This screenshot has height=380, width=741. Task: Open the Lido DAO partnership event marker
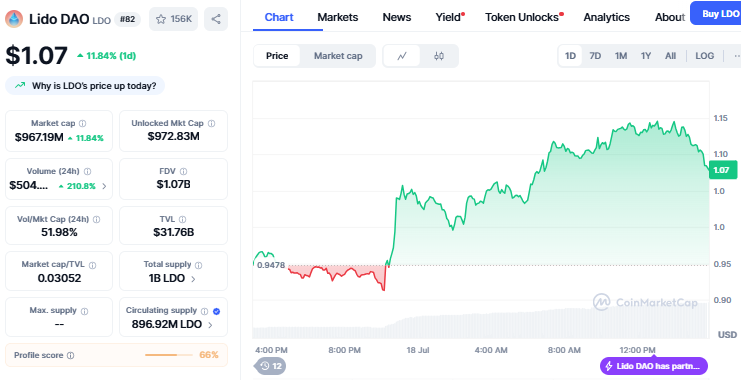pos(654,366)
